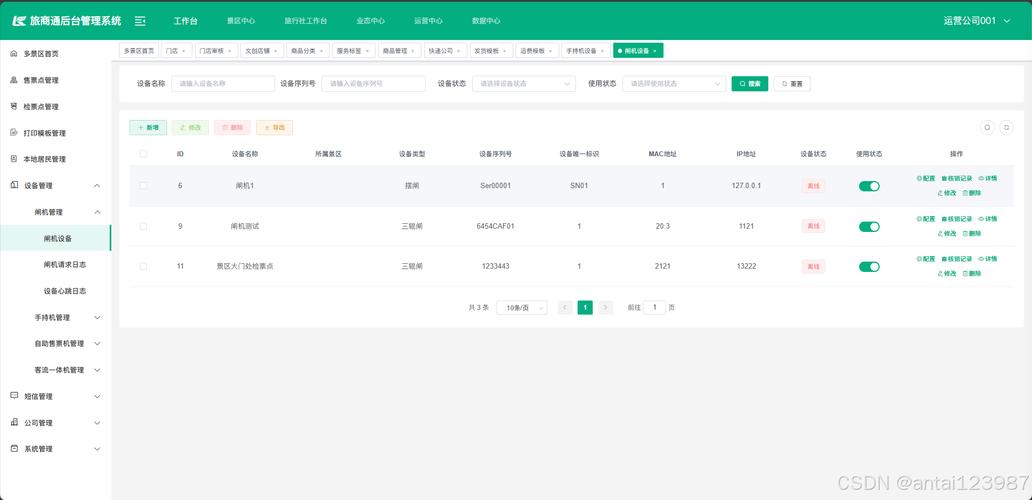Click the 重置 reset button
This screenshot has width=1032, height=500.
click(792, 84)
